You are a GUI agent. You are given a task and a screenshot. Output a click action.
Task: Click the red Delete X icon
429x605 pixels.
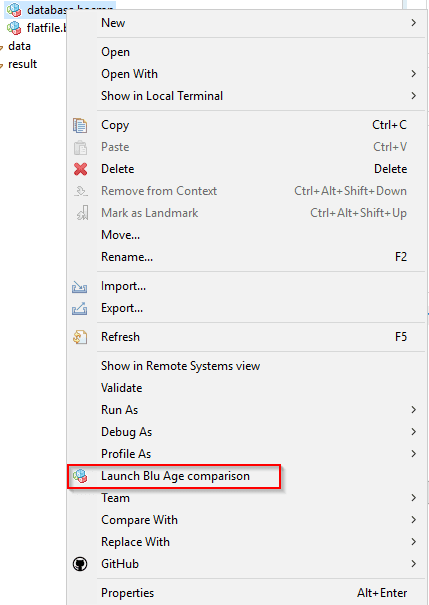tap(80, 169)
